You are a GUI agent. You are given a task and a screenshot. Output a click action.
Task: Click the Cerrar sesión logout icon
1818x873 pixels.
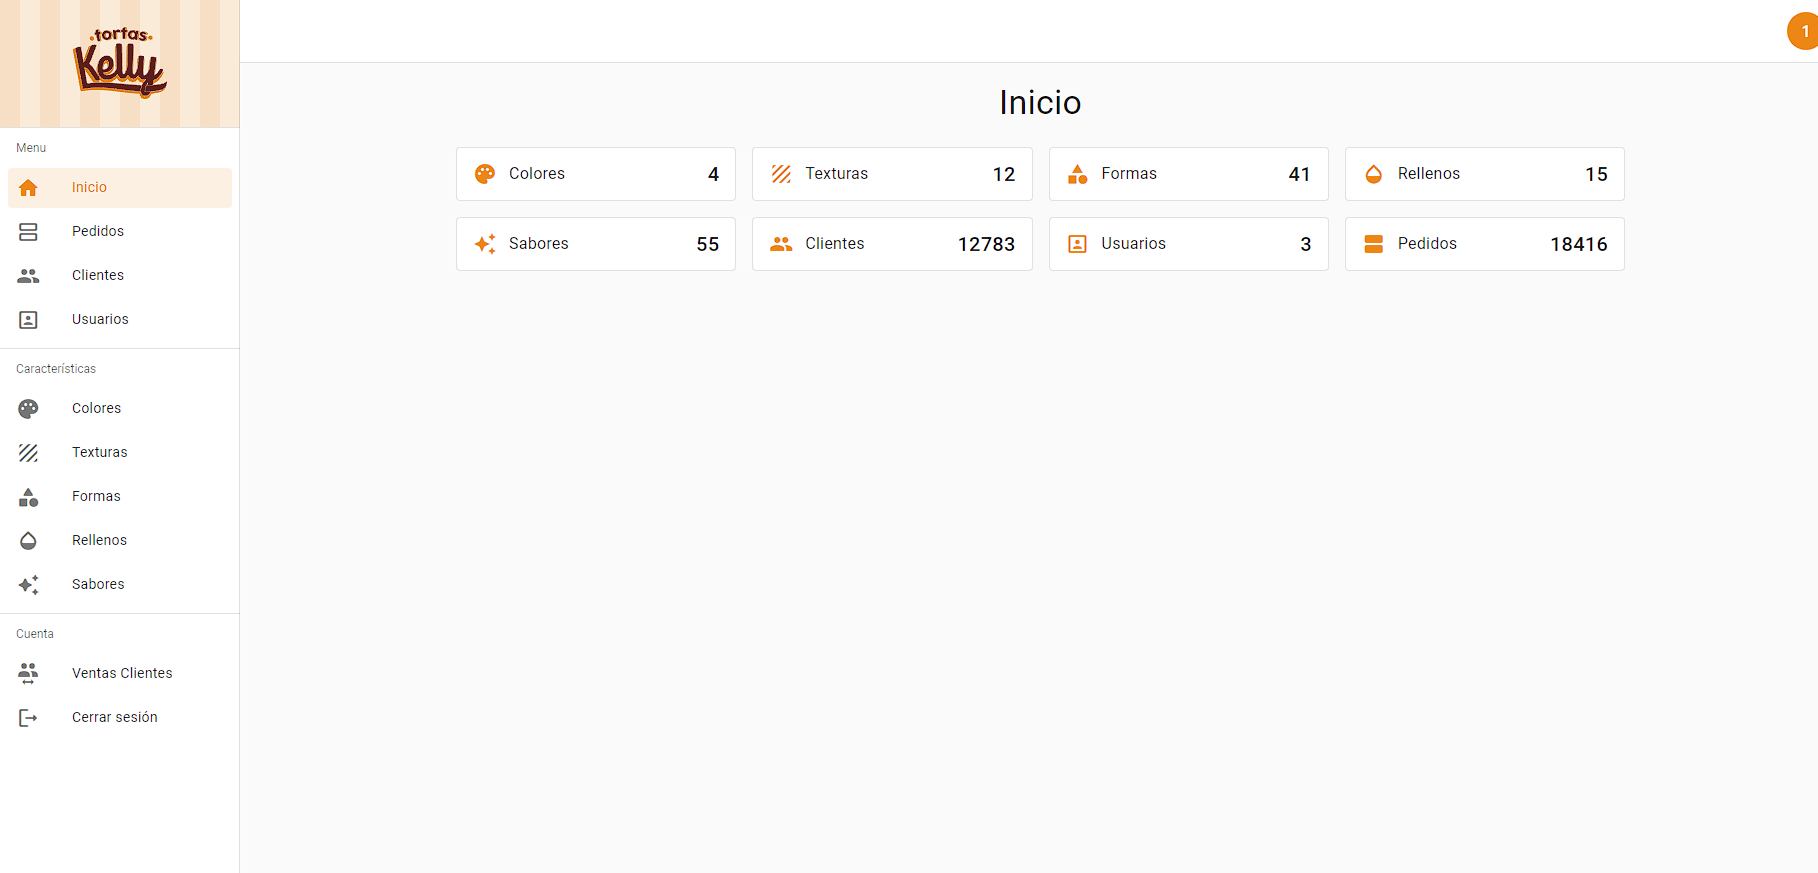(28, 718)
